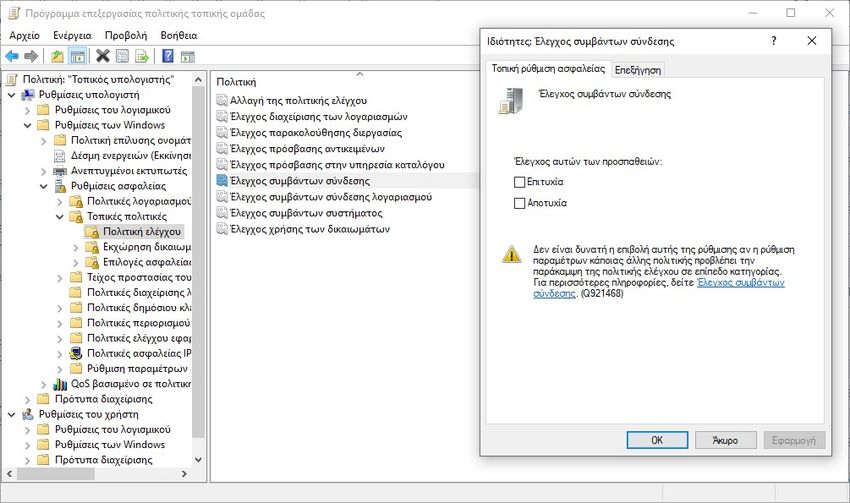Click the computer icon of Ρυθμίσεις υπολογιστή
Image resolution: width=850 pixels, height=503 pixels.
tap(28, 95)
